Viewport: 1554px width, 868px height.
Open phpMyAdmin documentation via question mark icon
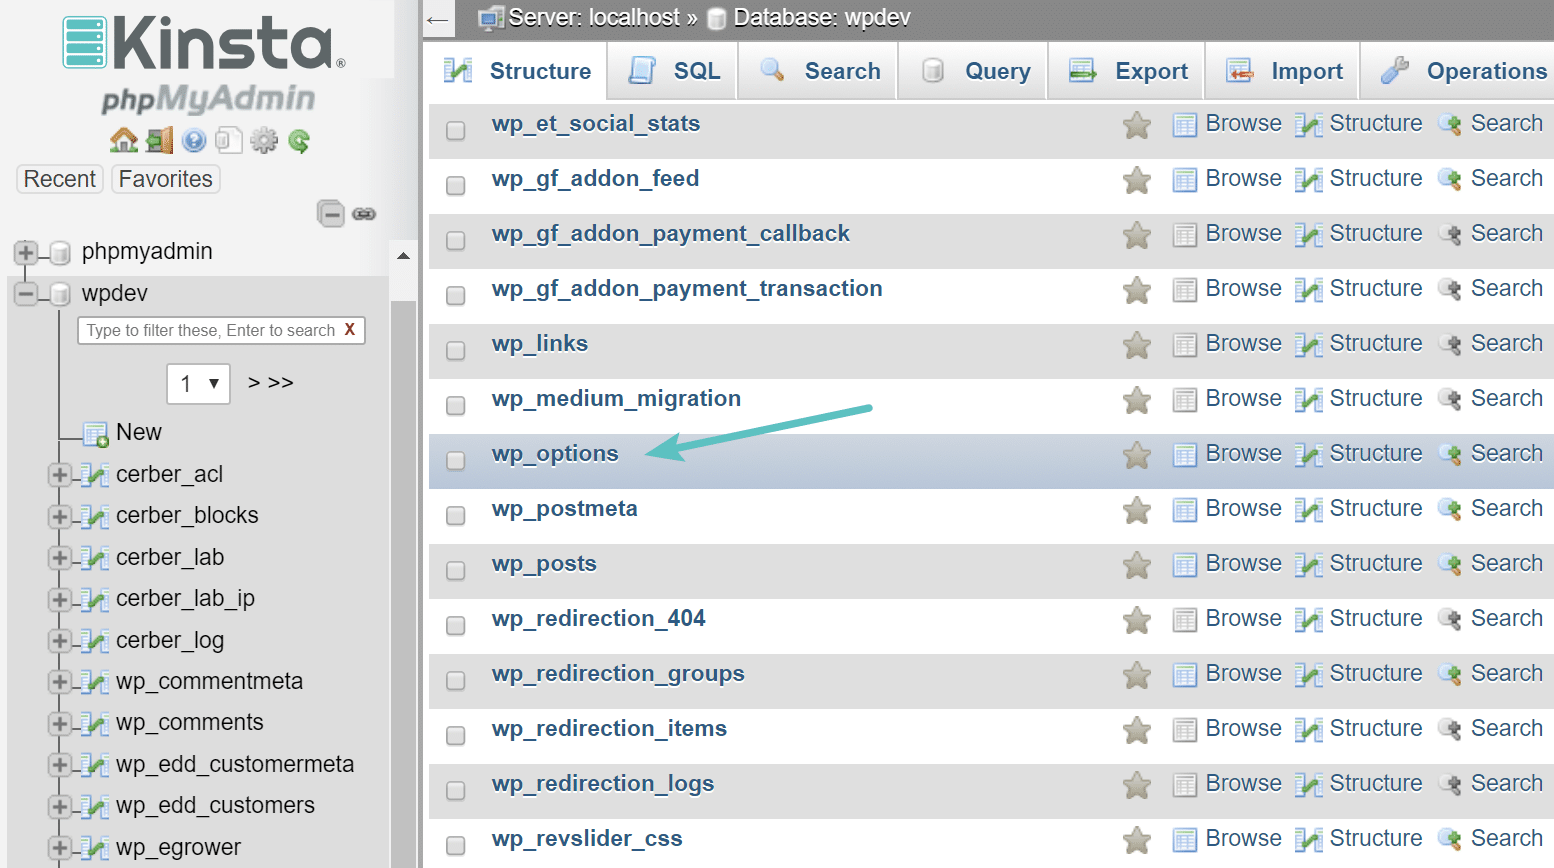point(193,140)
